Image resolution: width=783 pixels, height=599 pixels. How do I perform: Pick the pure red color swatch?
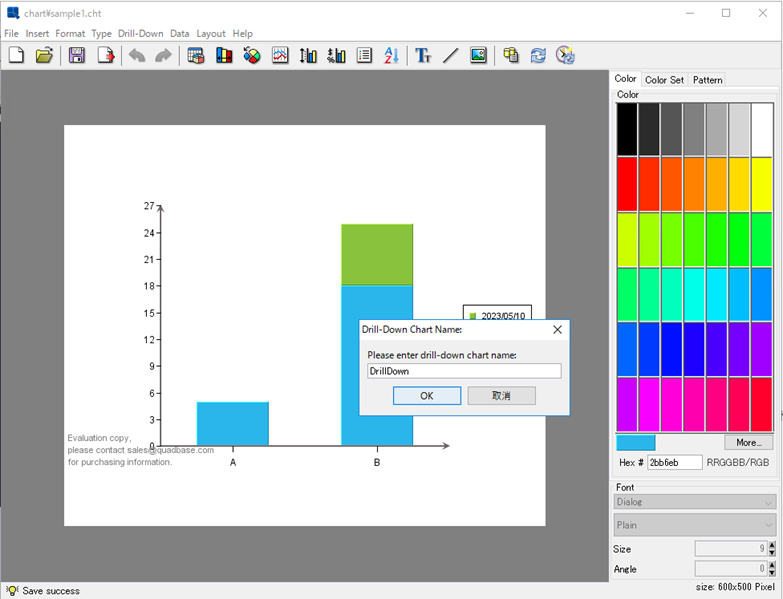[x=627, y=183]
